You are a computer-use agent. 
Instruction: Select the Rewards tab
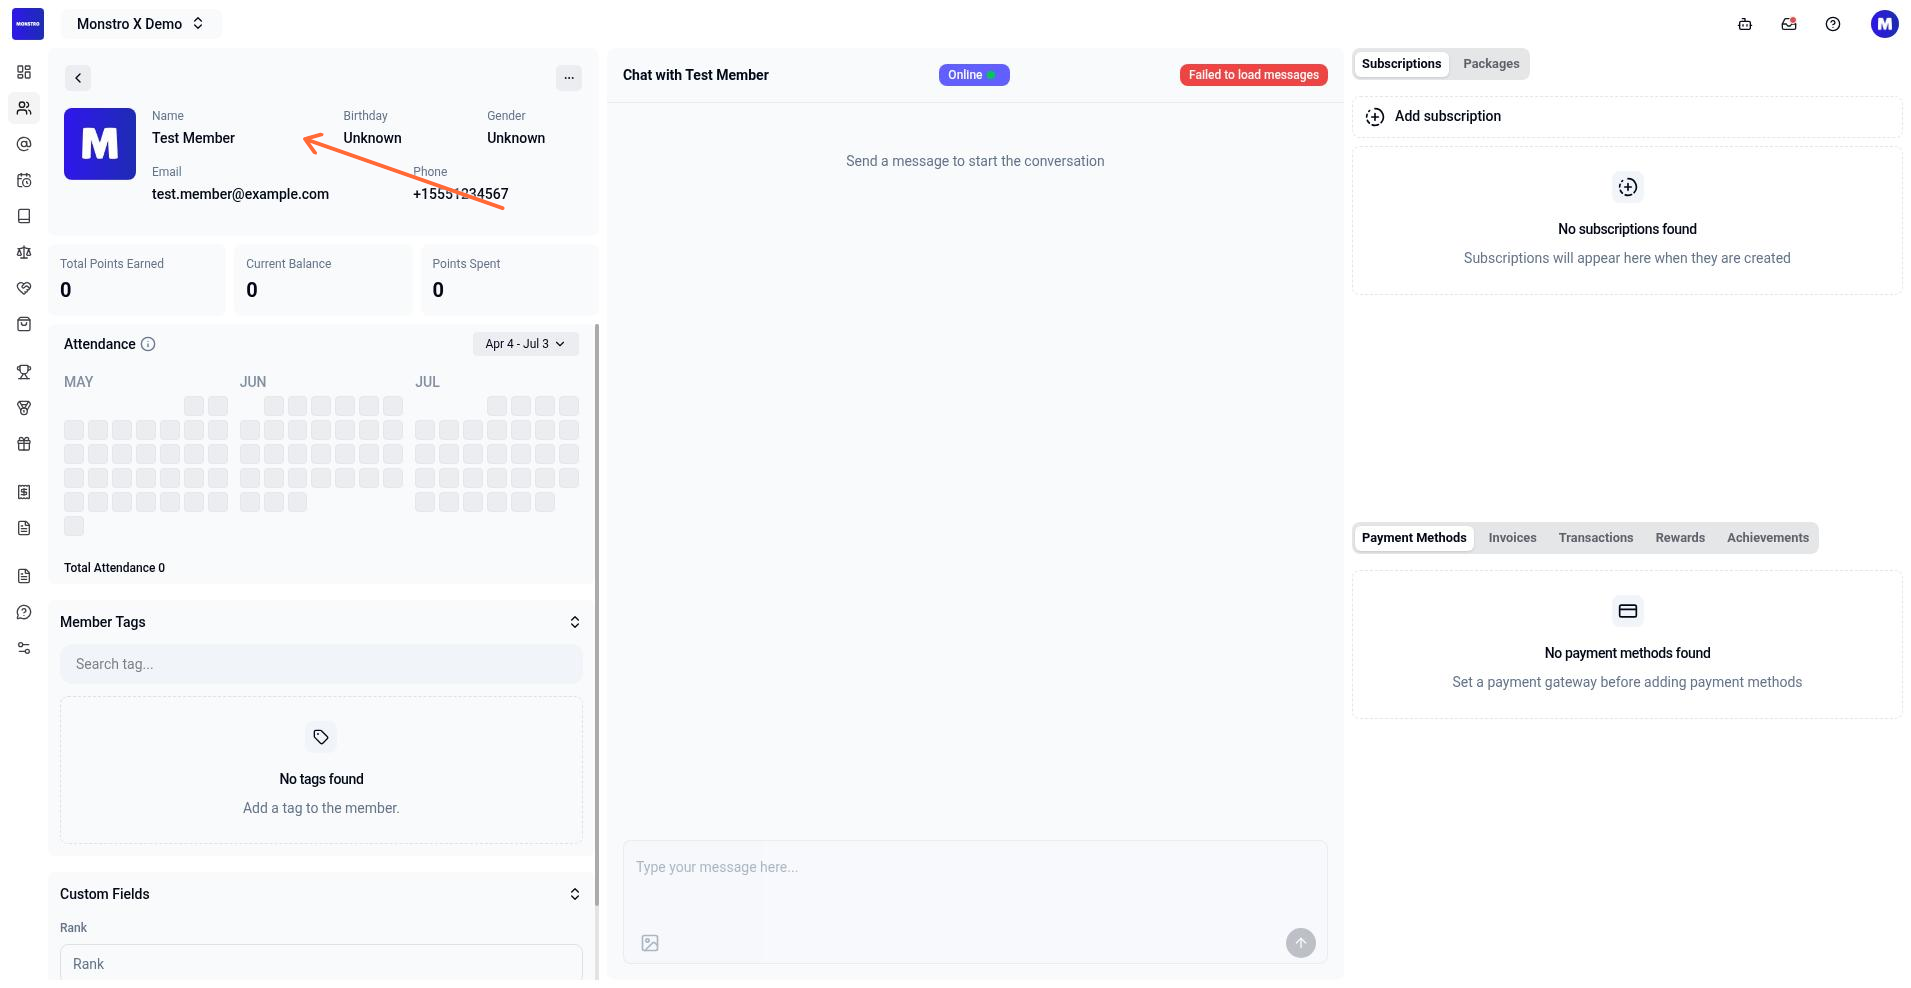click(x=1680, y=538)
